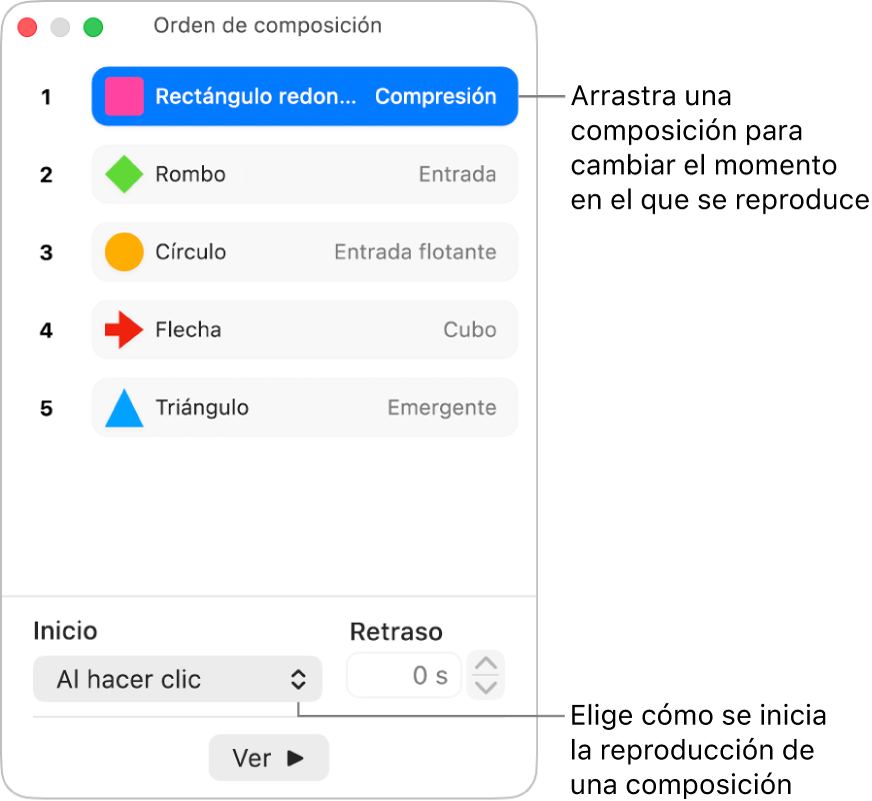Screen dimensions: 872x801
Task: Click the blue Triángulo shape icon
Action: [x=124, y=408]
